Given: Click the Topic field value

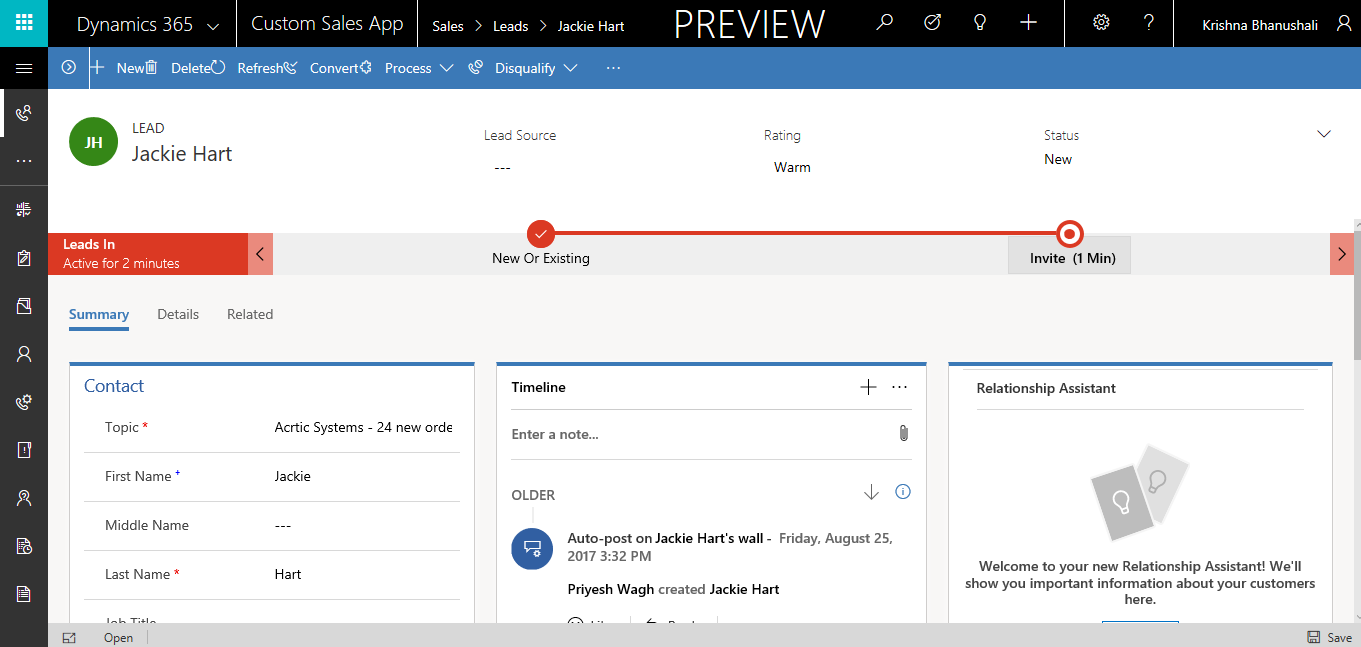Looking at the screenshot, I should (x=364, y=427).
